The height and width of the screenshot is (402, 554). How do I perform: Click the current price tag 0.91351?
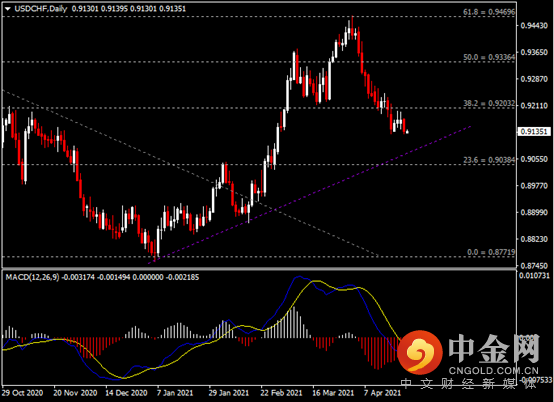[x=534, y=132]
